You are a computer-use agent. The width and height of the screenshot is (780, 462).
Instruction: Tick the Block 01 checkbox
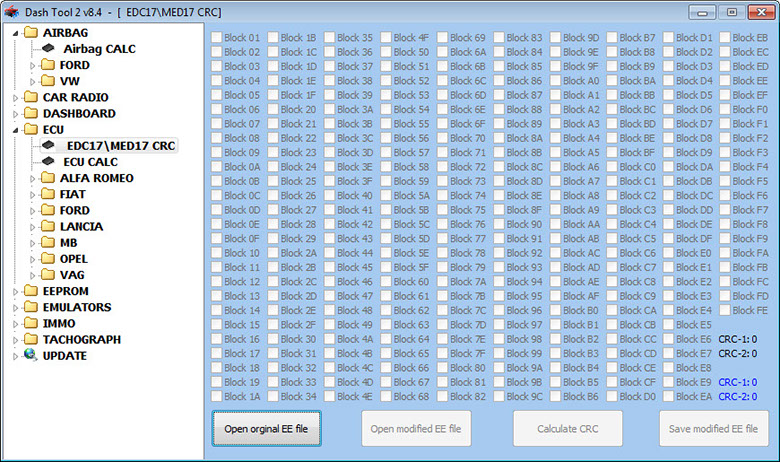tap(216, 37)
